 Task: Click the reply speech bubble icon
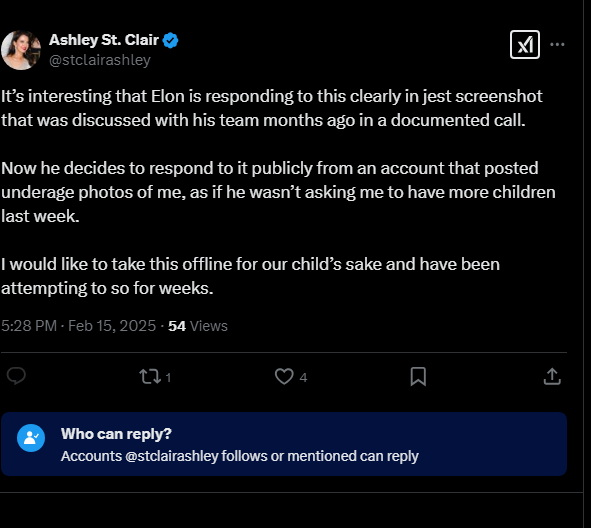click(16, 376)
